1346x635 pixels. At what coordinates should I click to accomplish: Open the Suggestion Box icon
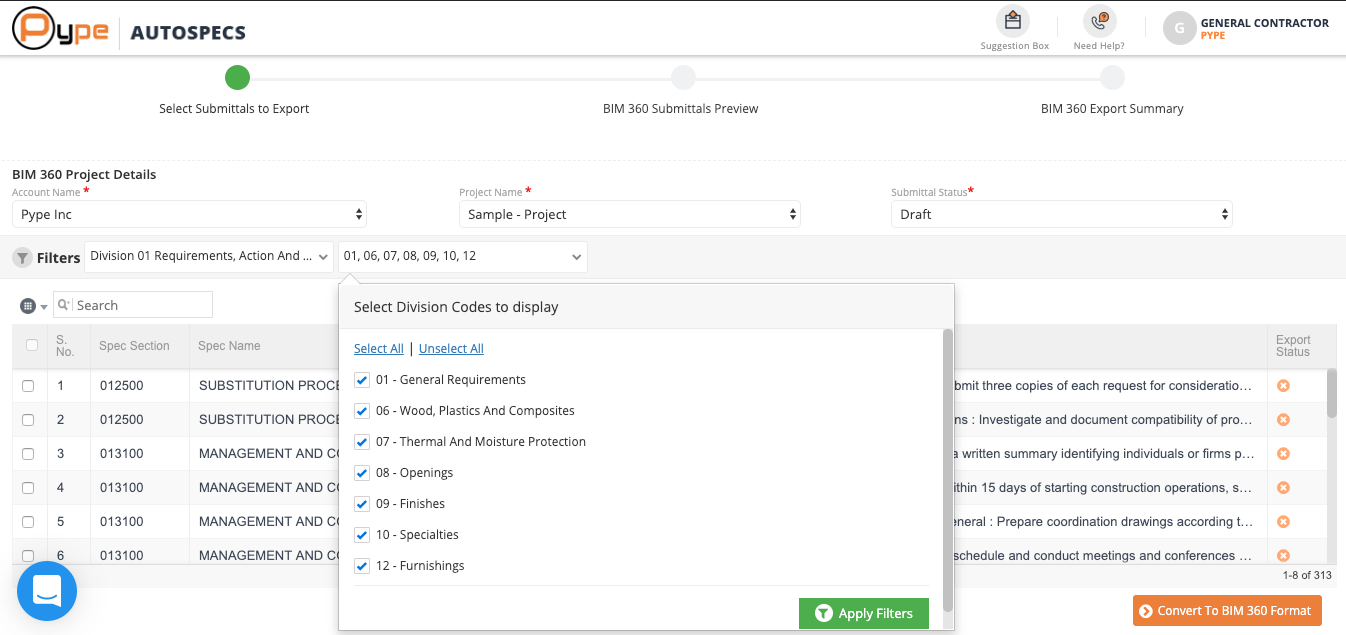1013,21
